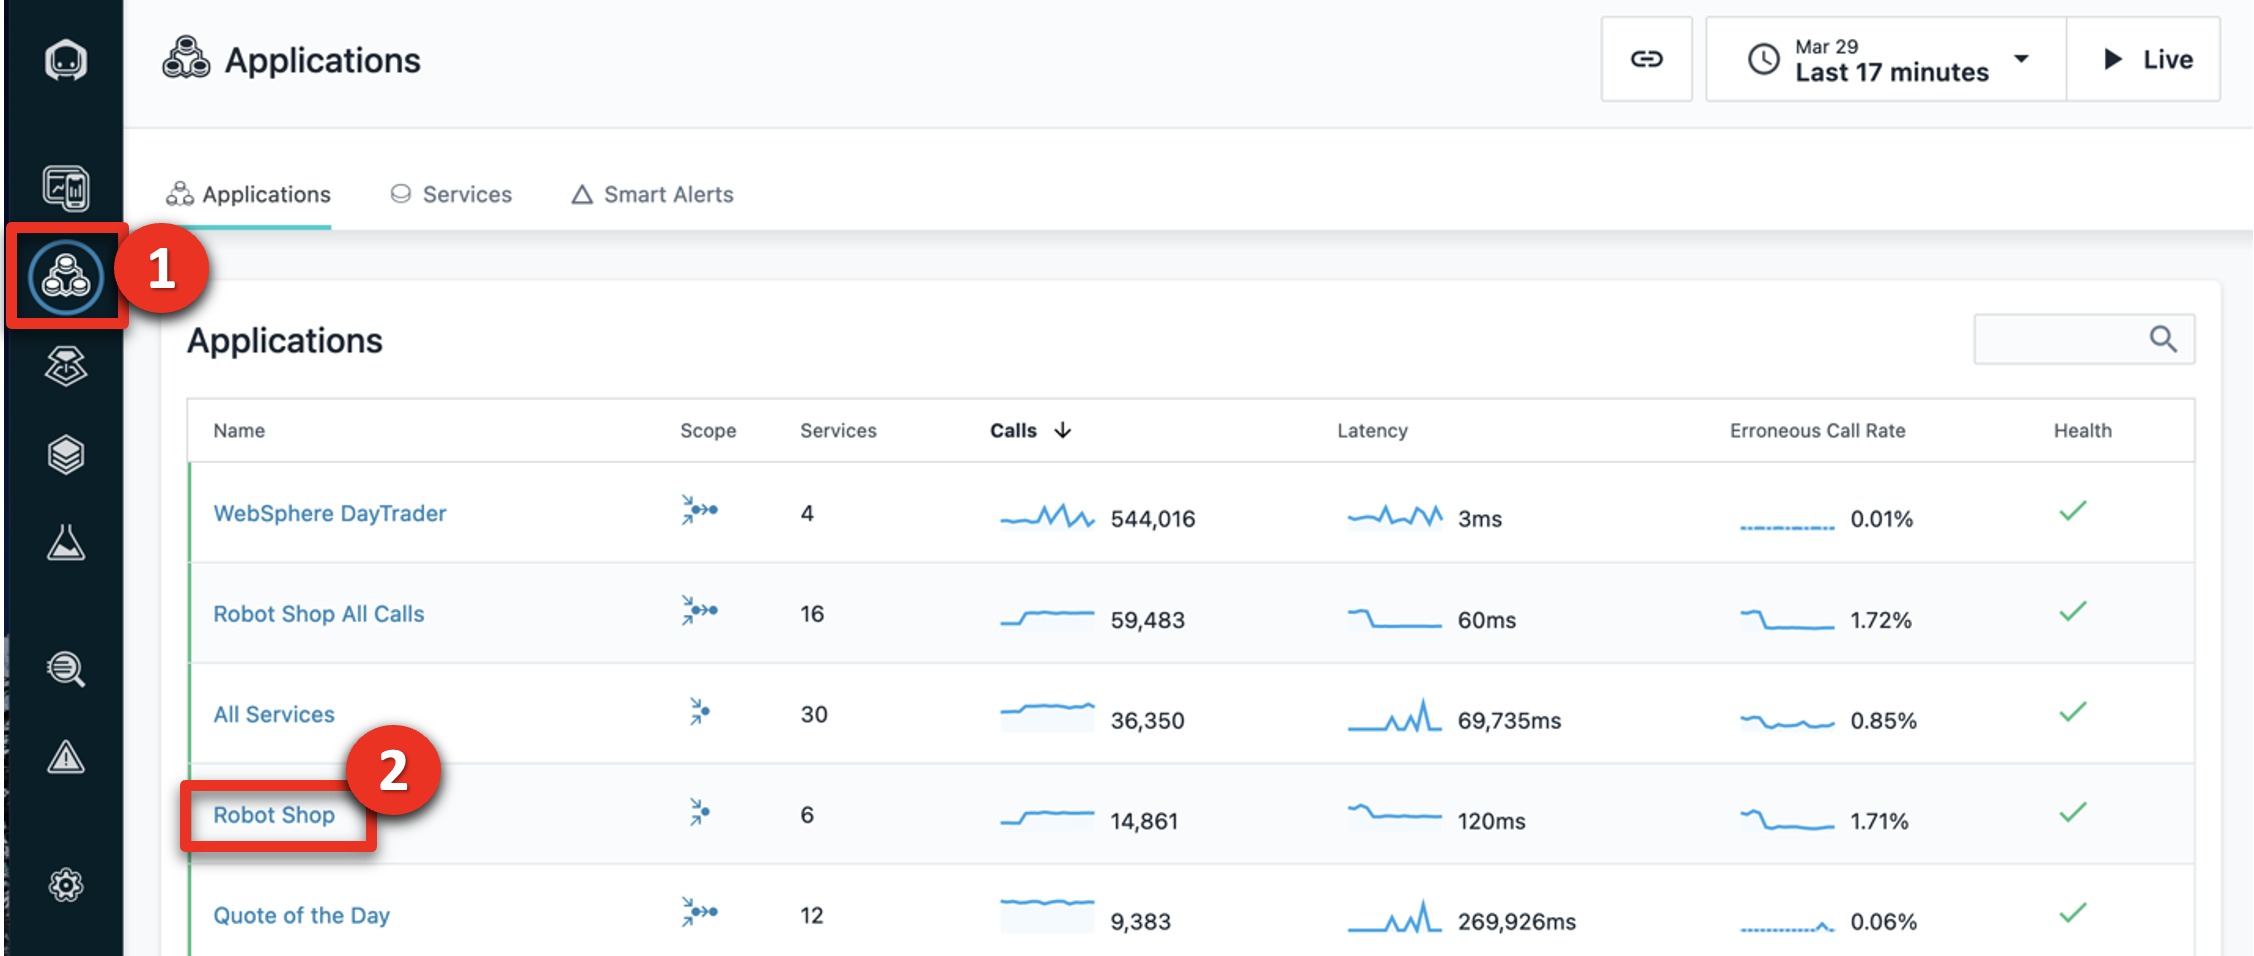Open the alert triangle sidebar icon

point(66,757)
